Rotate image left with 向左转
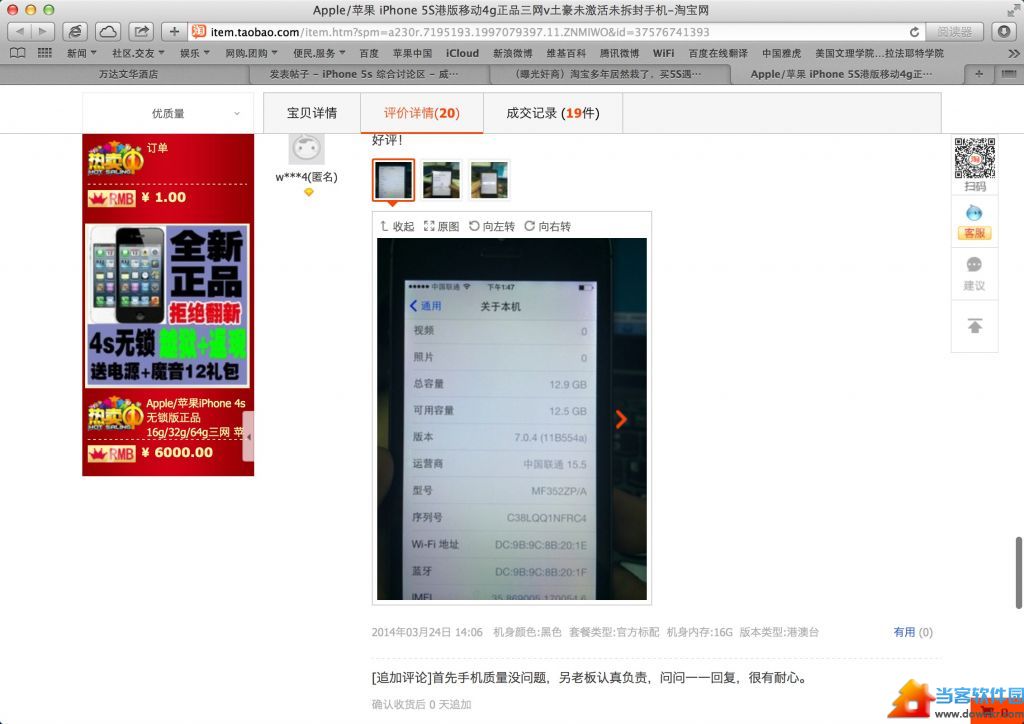This screenshot has height=724, width=1024. (x=492, y=227)
